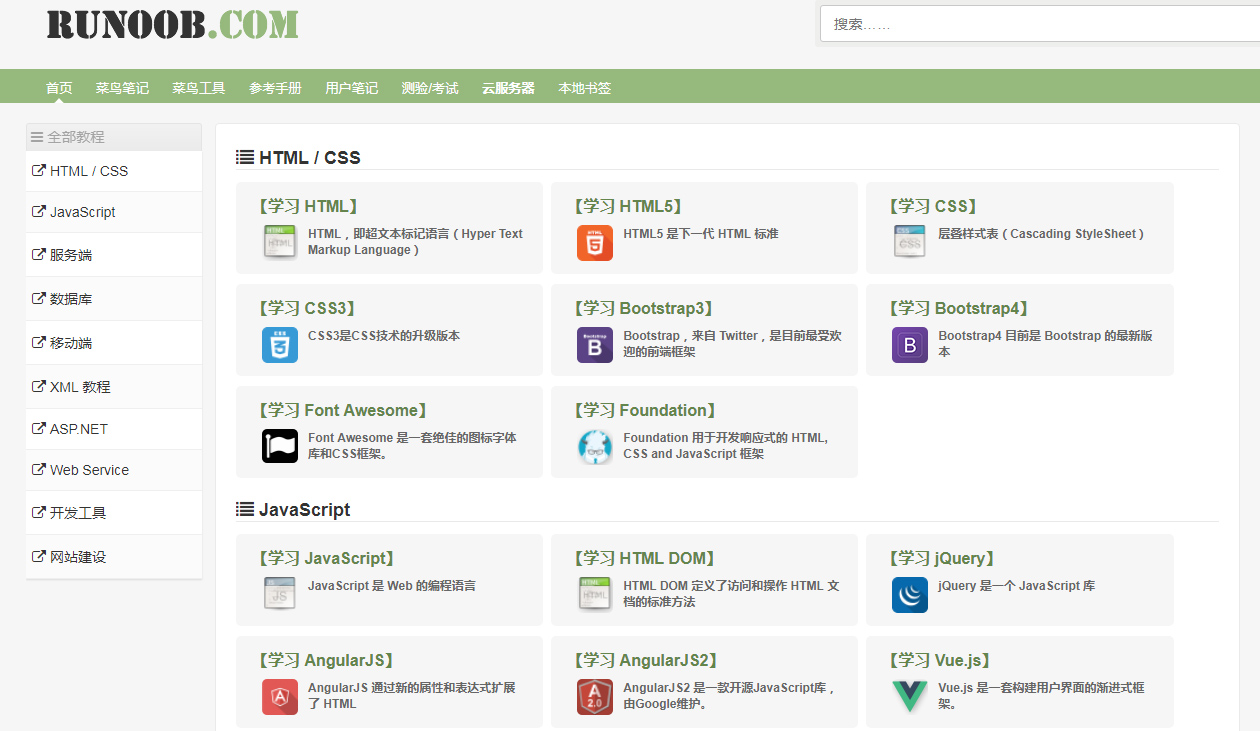The image size is (1260, 731).
Task: Open the 云服务器 navigation item
Action: tap(508, 88)
